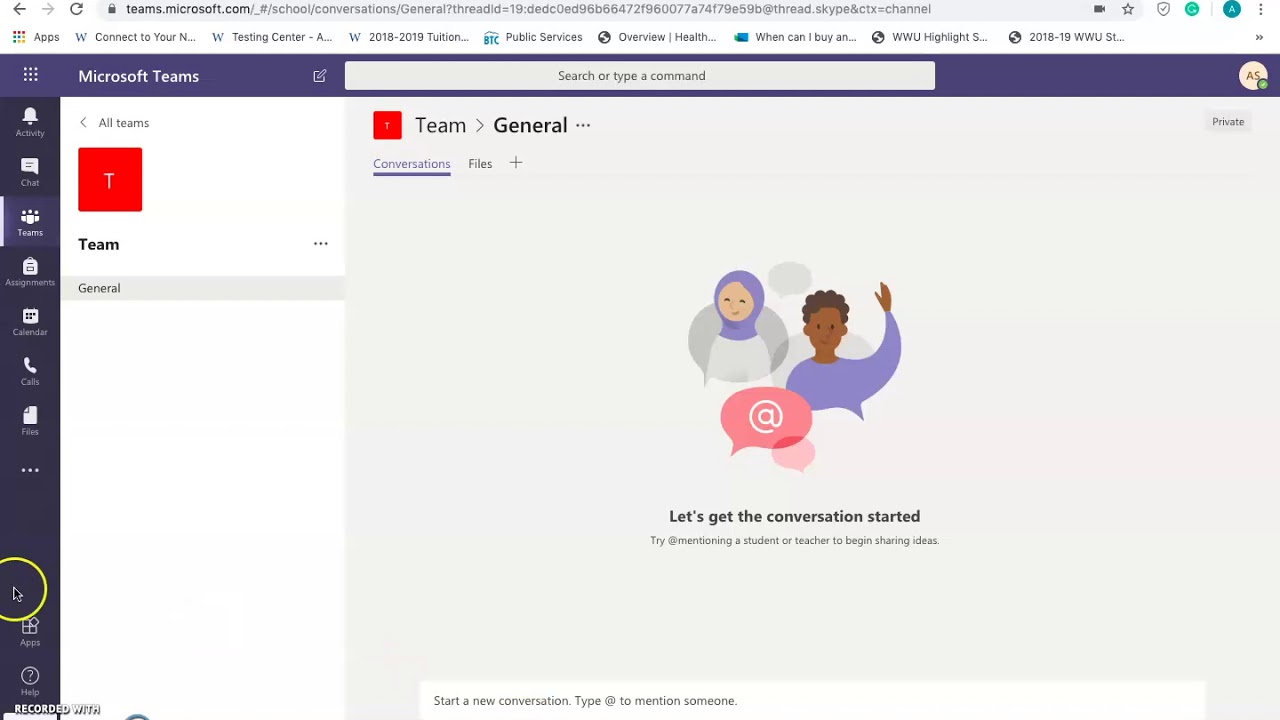Open the Connect to Your N... bookmark
Image resolution: width=1280 pixels, height=720 pixels.
[x=136, y=37]
